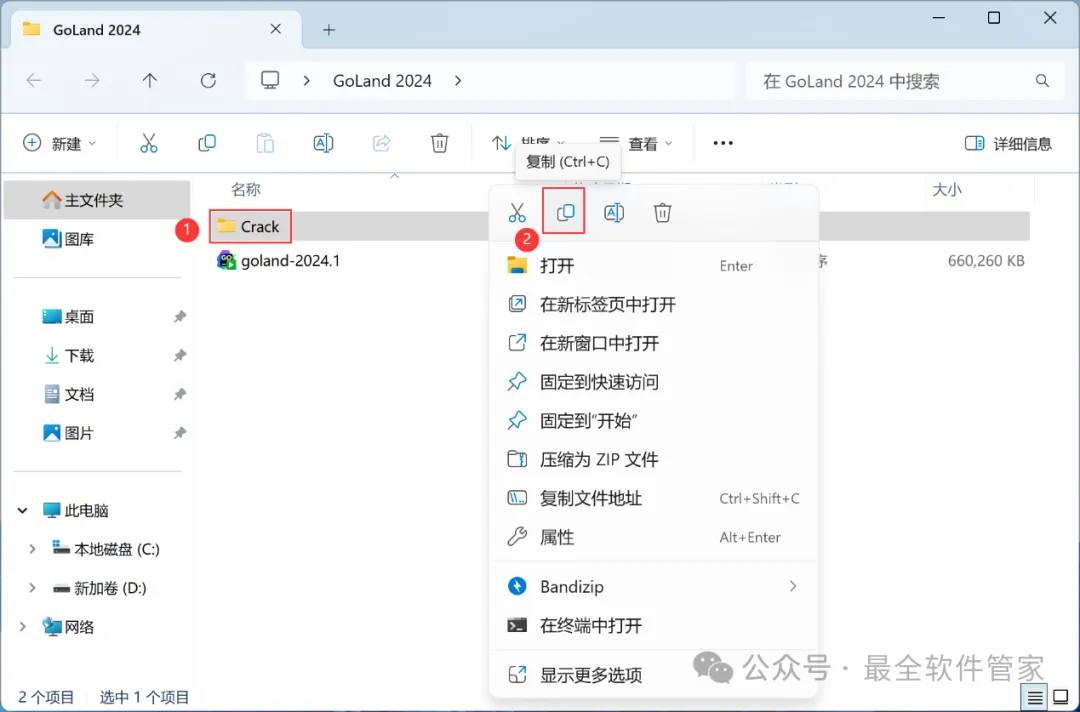The width and height of the screenshot is (1080, 712).
Task: Click the This PC monitor icon in the address bar
Action: click(270, 81)
